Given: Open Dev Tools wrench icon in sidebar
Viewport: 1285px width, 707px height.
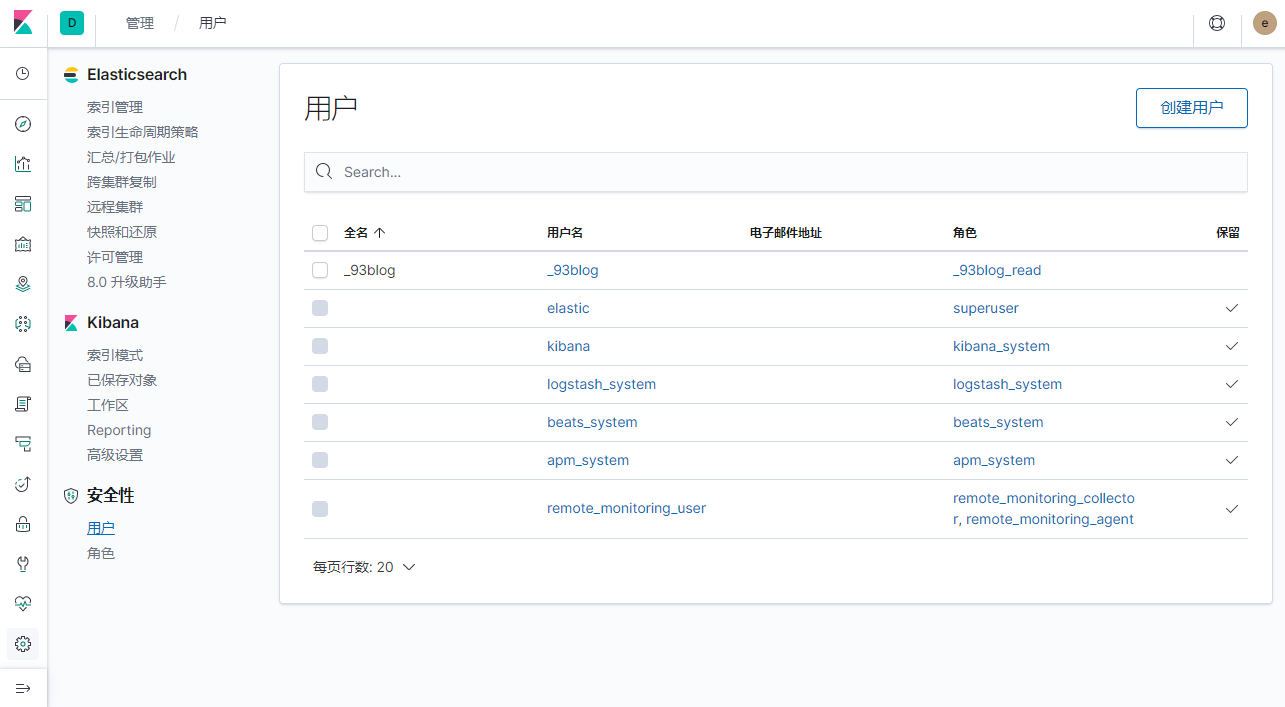Looking at the screenshot, I should pyautogui.click(x=23, y=564).
